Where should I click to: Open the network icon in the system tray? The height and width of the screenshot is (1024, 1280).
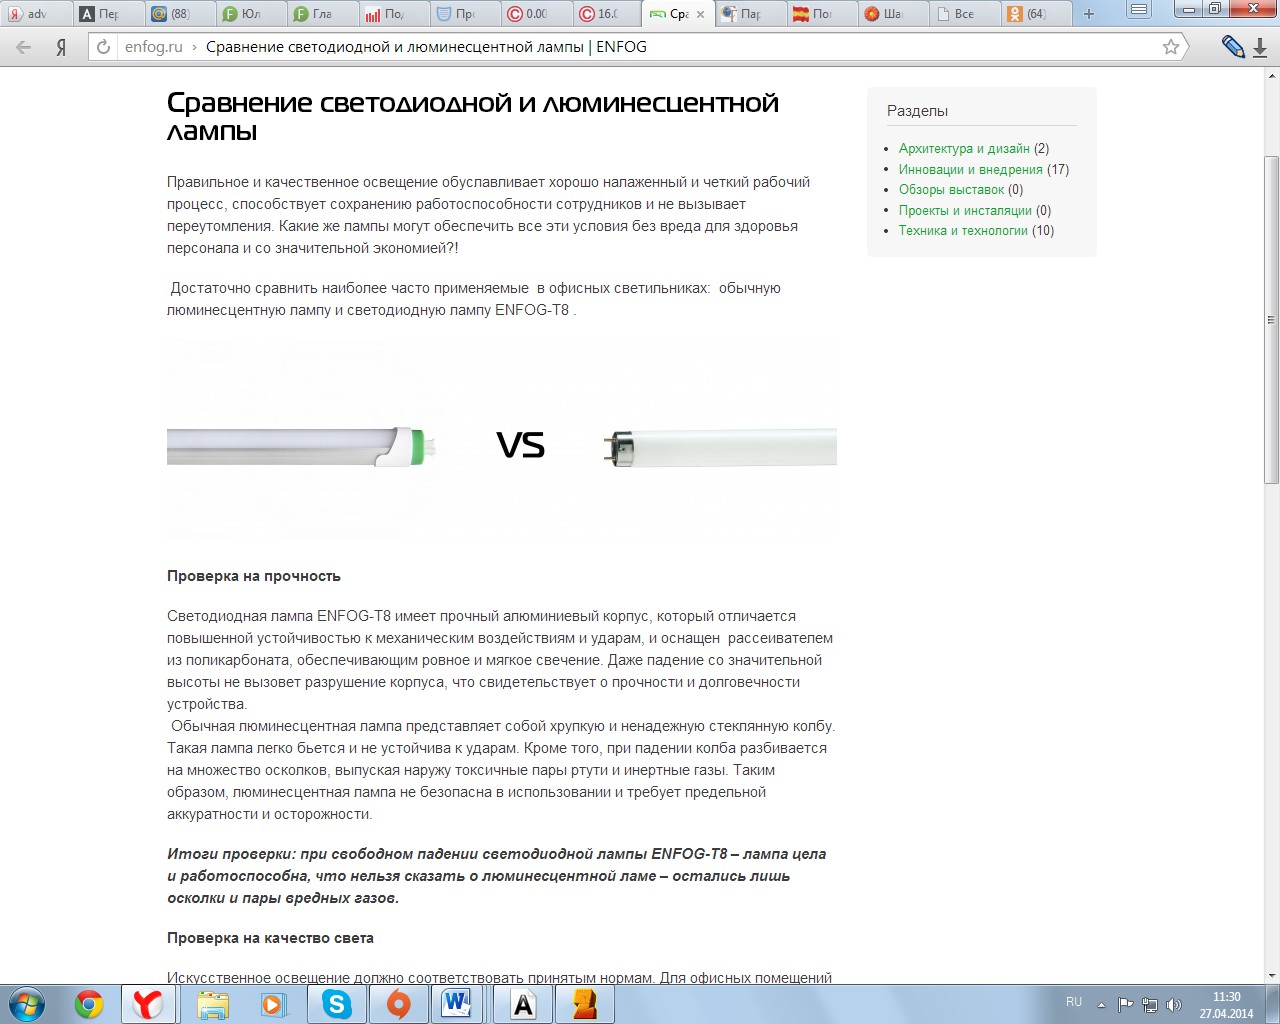click(x=1150, y=1005)
